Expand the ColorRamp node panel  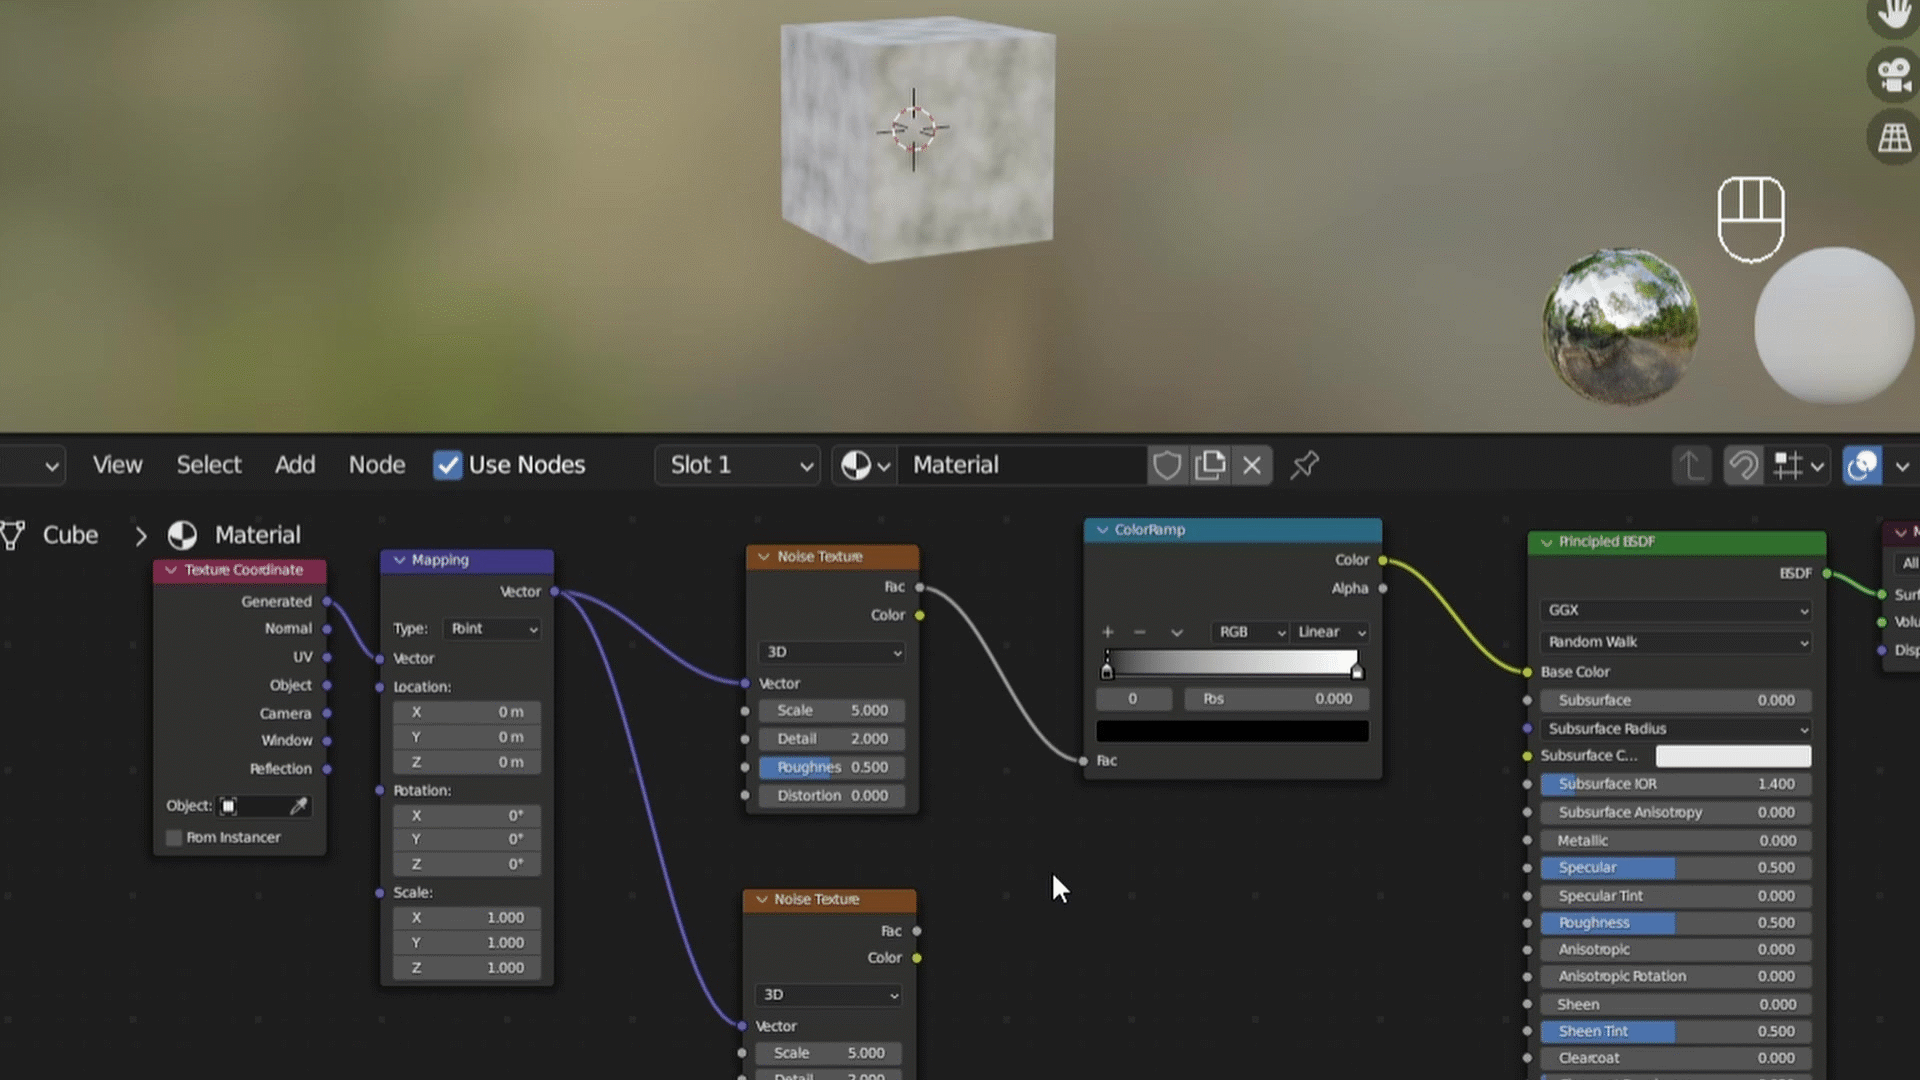[x=1101, y=529]
